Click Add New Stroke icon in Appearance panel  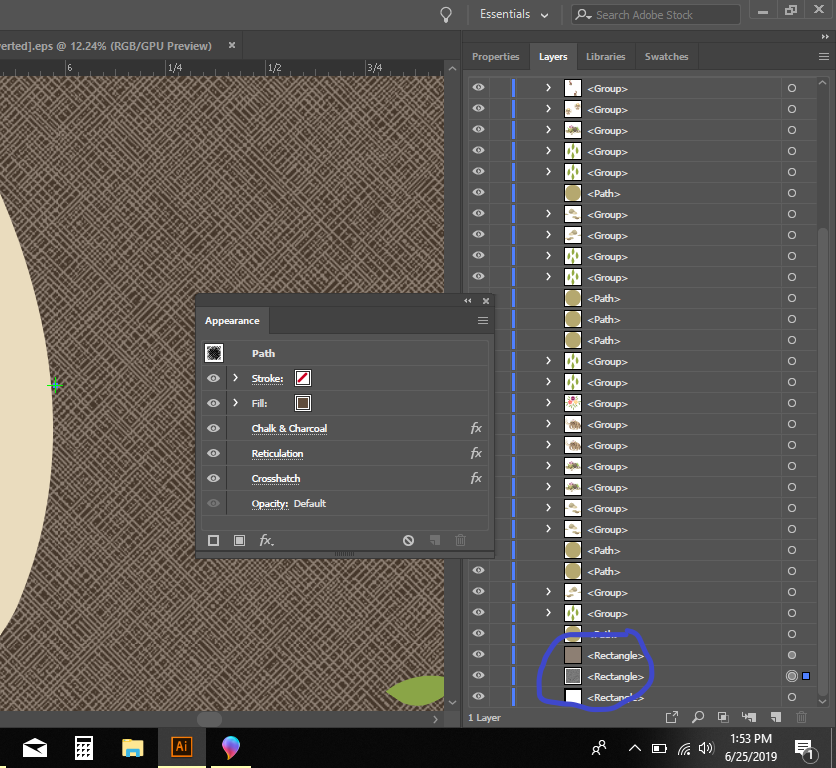[x=213, y=540]
